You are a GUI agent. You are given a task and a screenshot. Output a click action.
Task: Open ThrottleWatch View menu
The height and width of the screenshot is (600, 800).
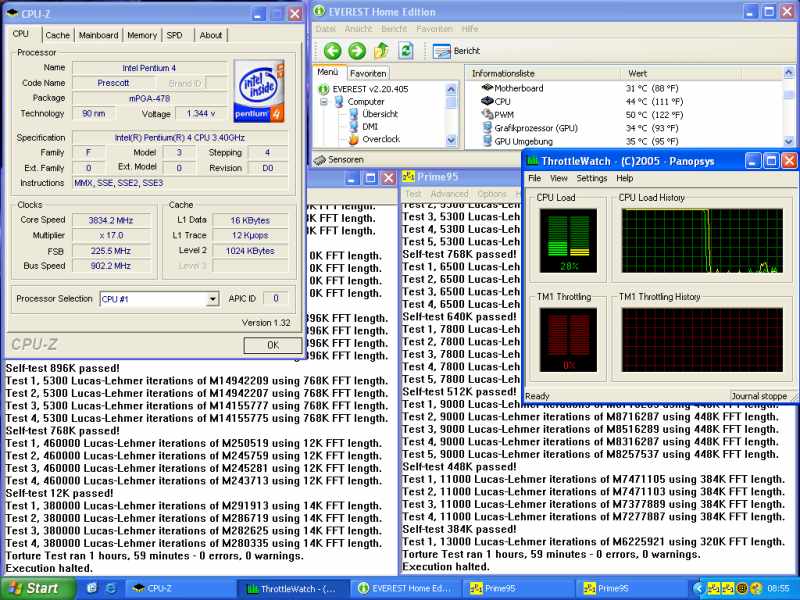[559, 178]
